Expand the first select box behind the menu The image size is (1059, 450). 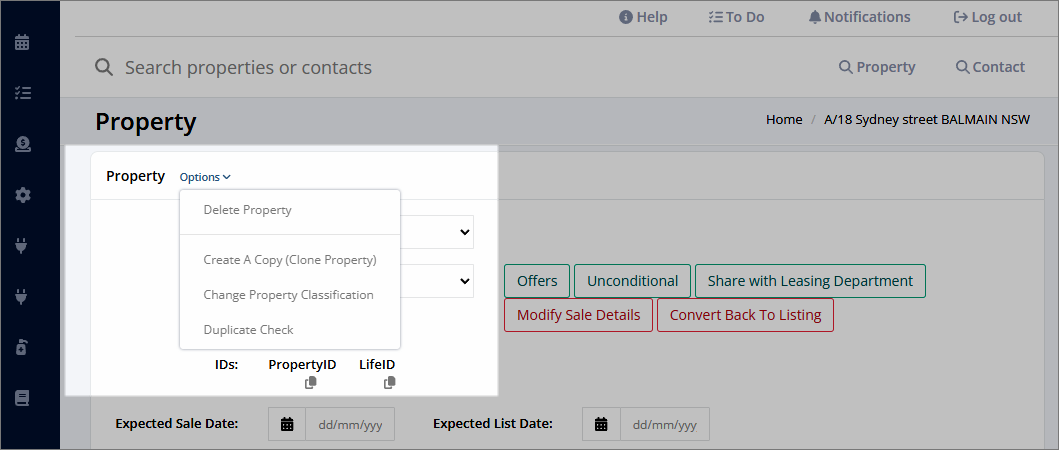tap(437, 232)
